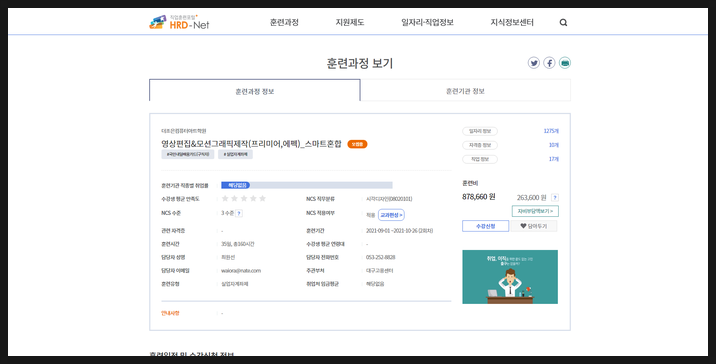The height and width of the screenshot is (364, 716).
Task: Click the orange badge beside the course title
Action: 357,144
